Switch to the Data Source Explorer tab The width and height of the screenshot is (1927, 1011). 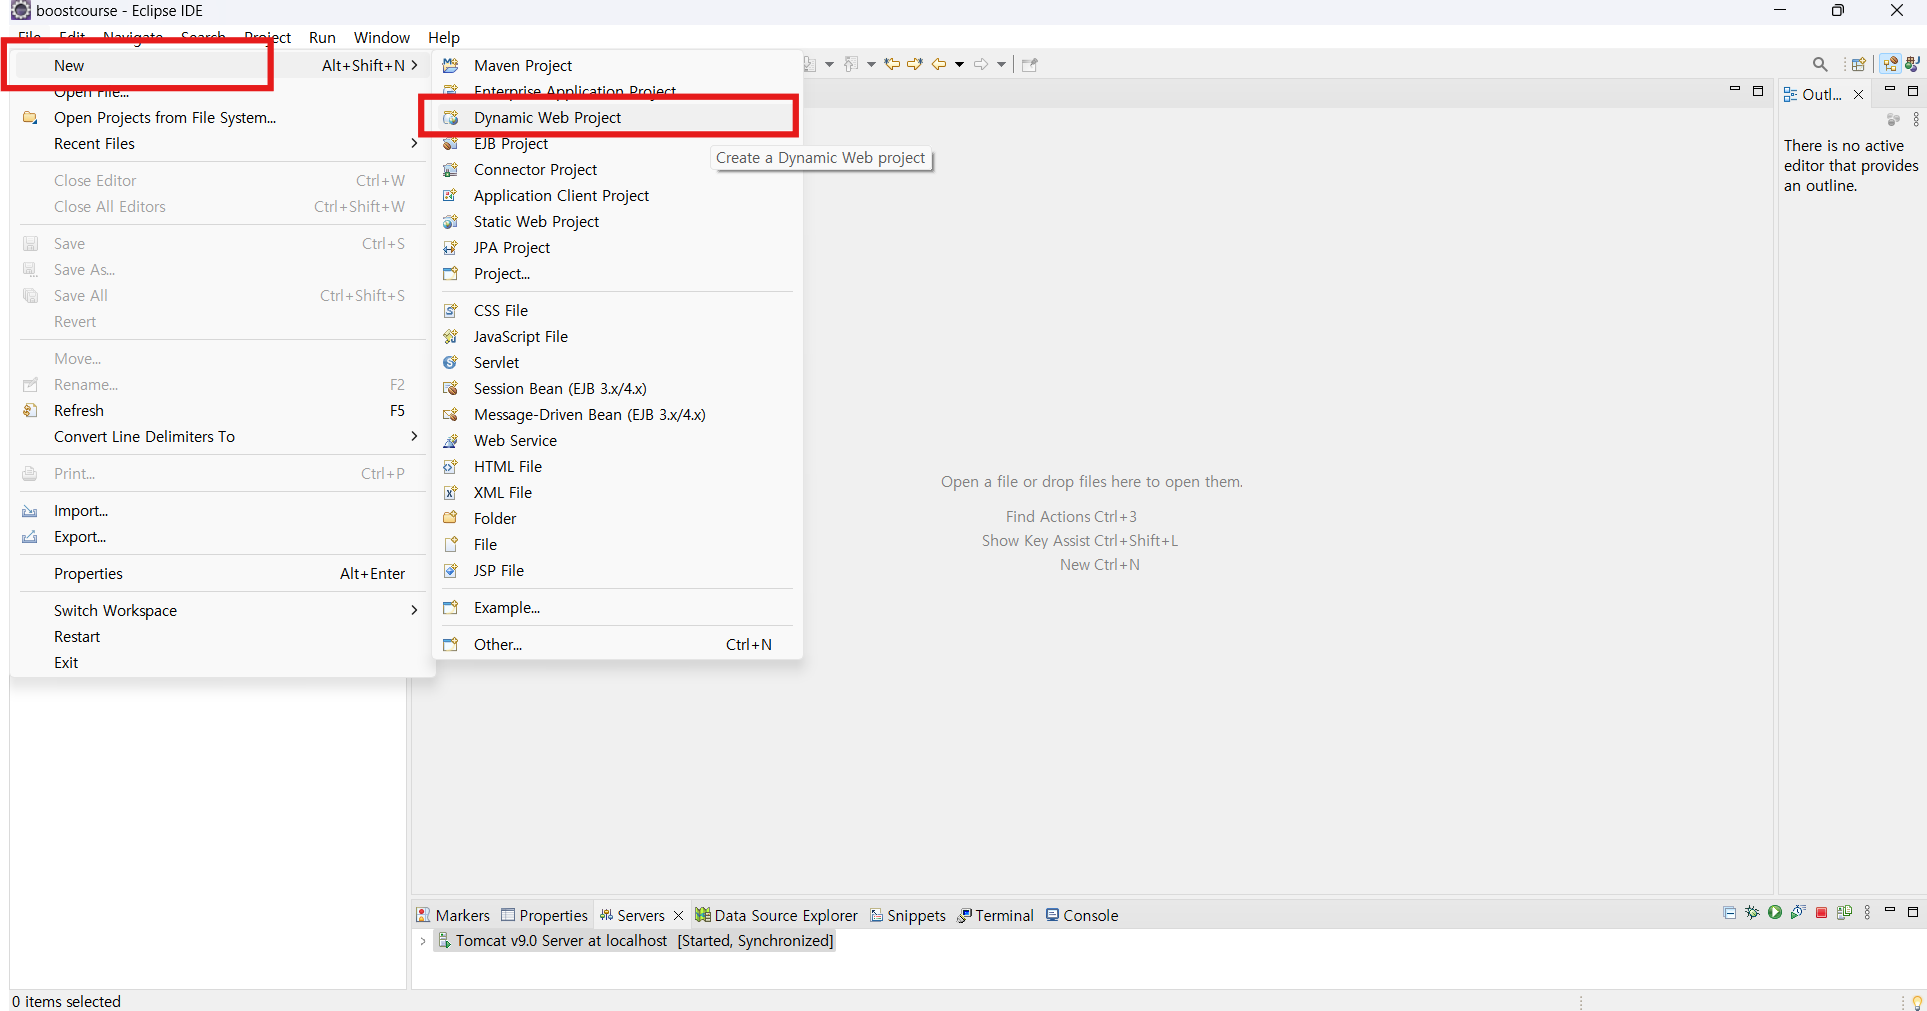click(x=777, y=915)
